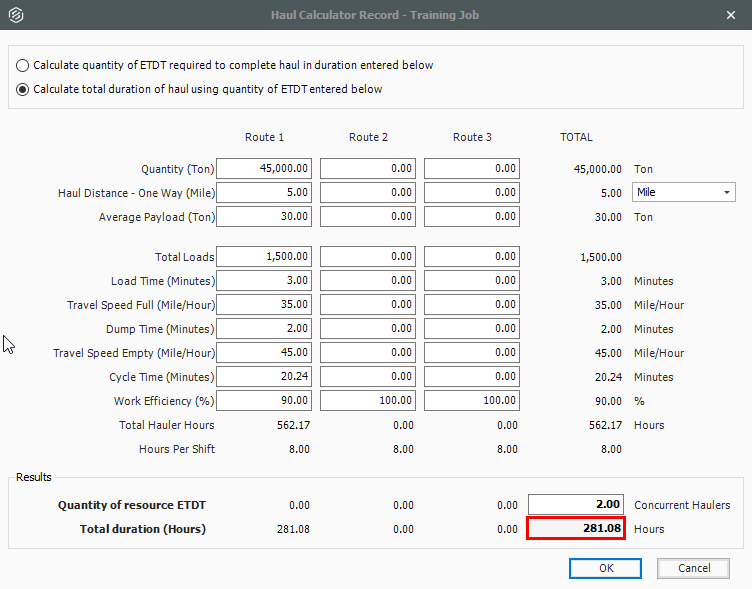Edit Route 1 Travel Speed Empty field
This screenshot has height=589, width=752.
(265, 353)
